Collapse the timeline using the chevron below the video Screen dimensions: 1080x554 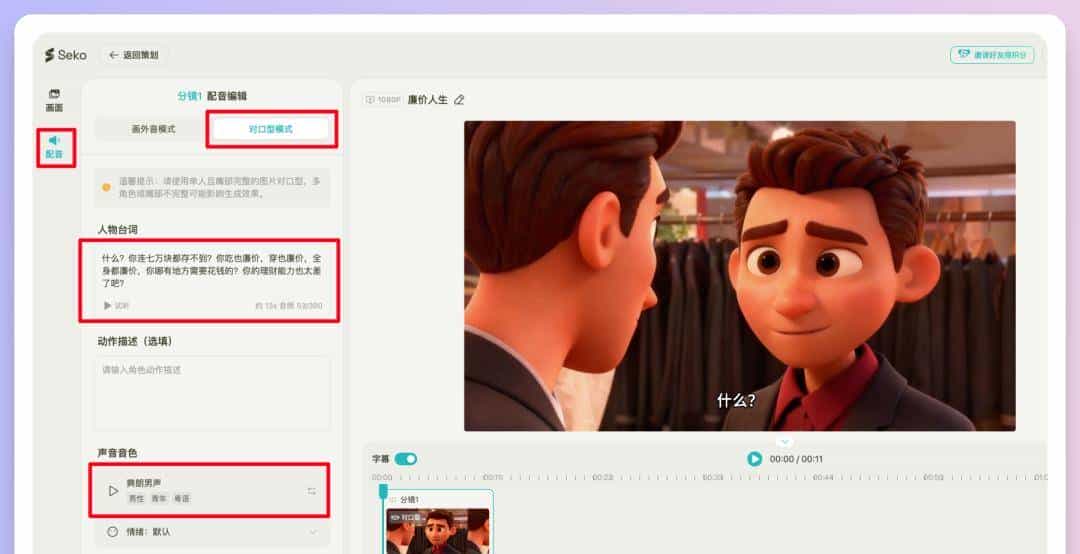tap(785, 441)
